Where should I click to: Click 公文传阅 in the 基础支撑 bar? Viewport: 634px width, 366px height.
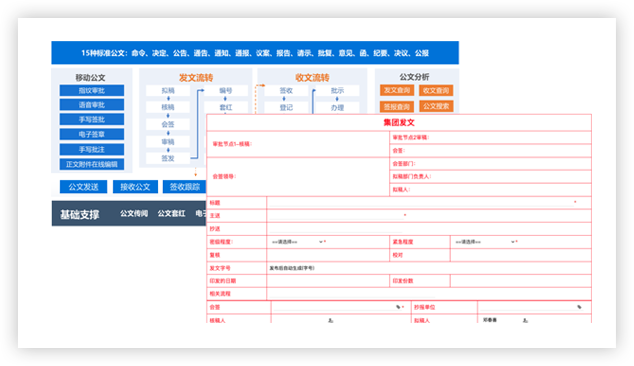[x=134, y=213]
